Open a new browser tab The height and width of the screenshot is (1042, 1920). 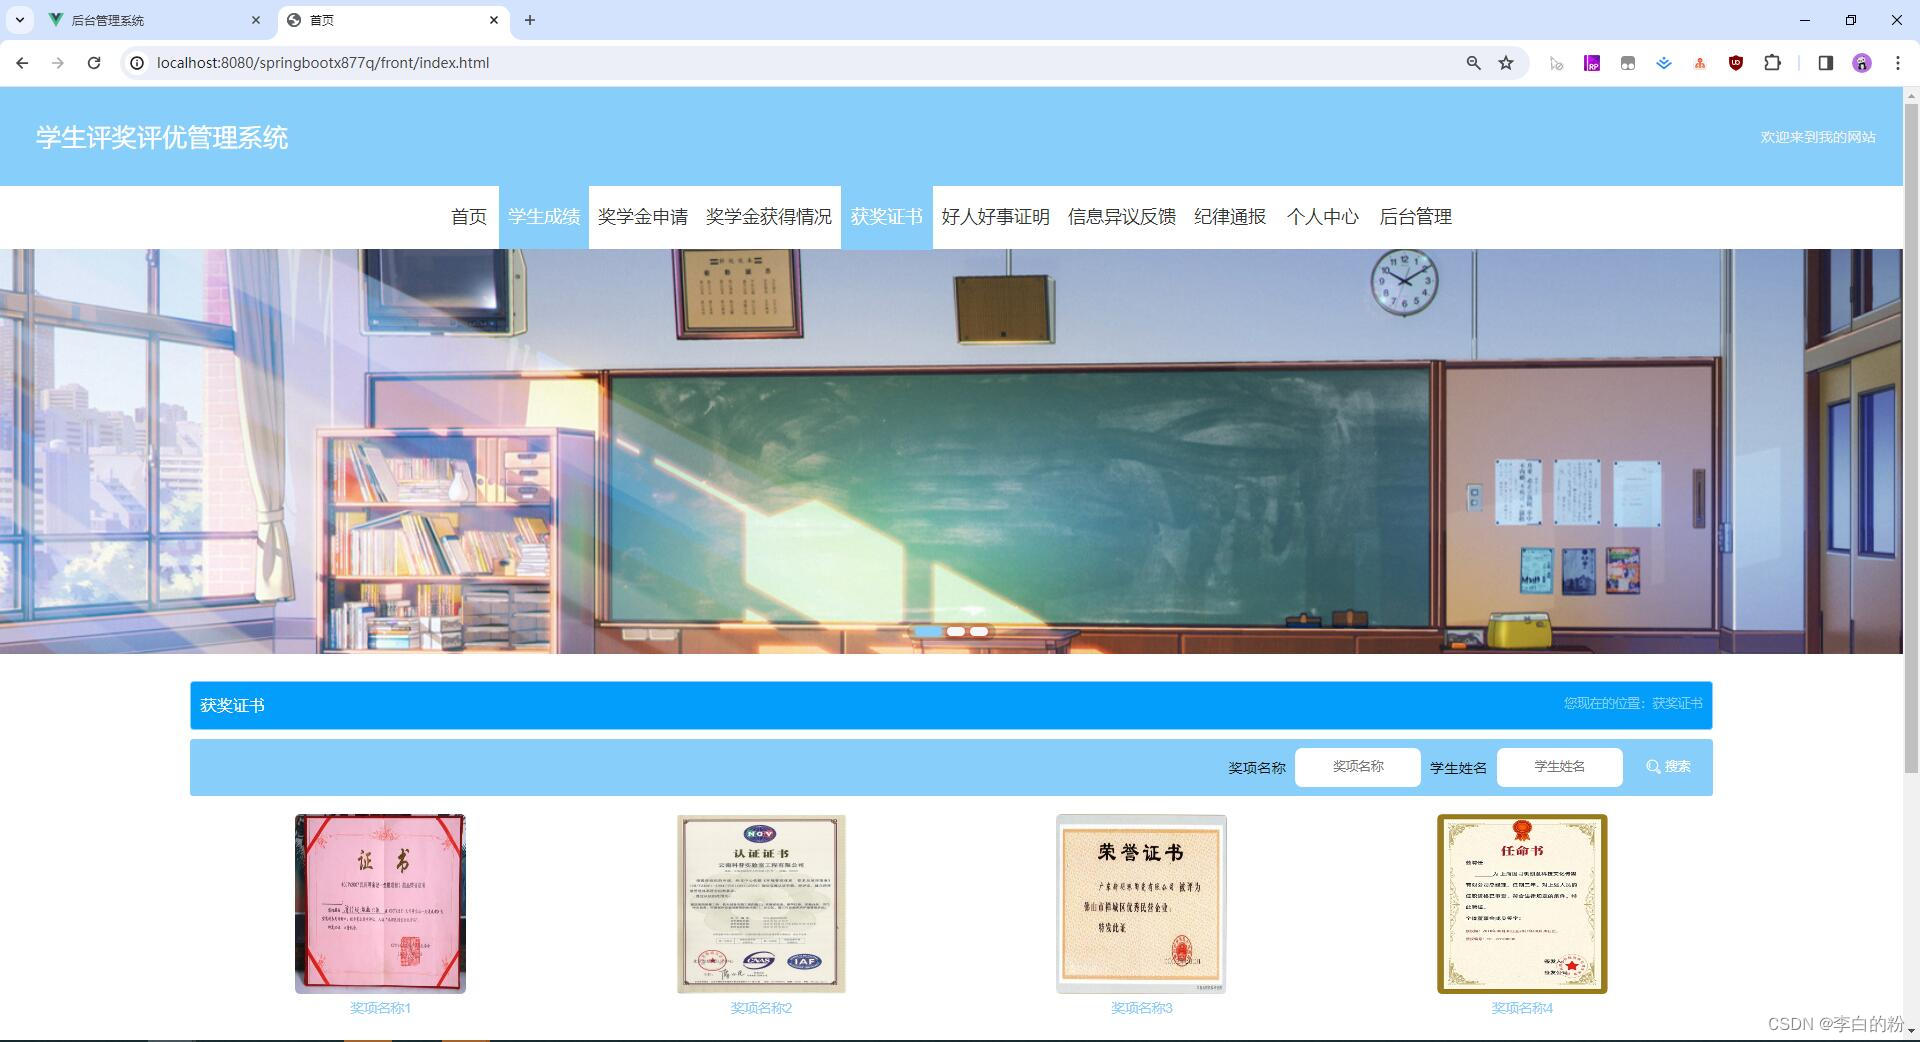(530, 20)
